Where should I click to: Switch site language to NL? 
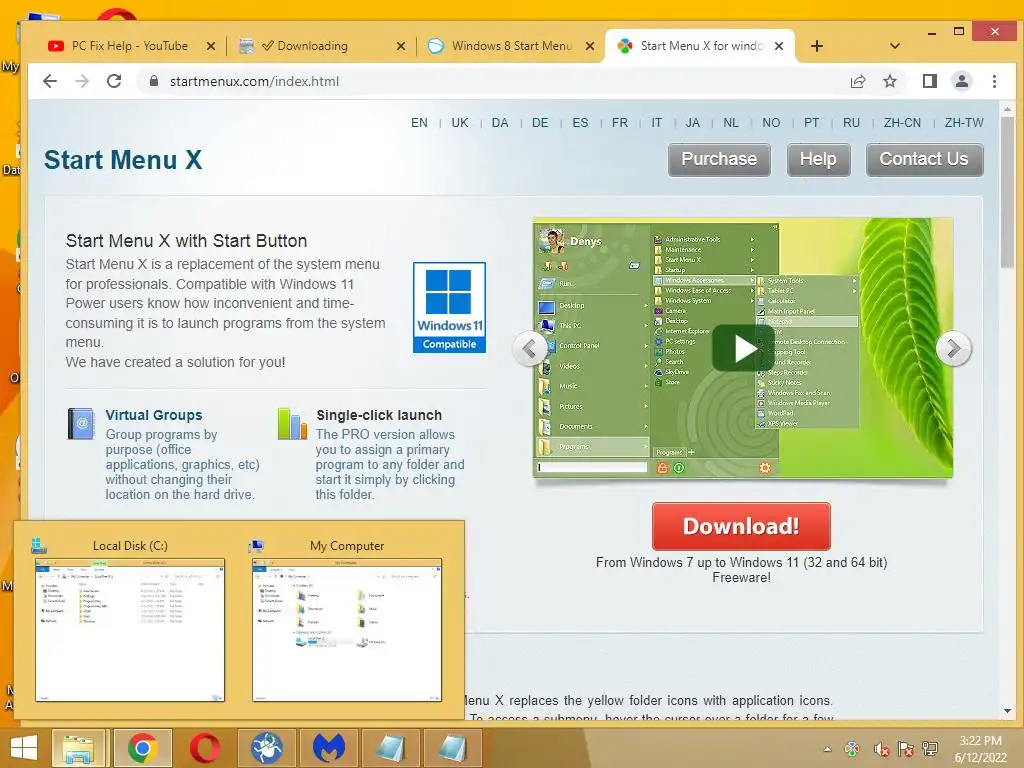click(x=731, y=123)
